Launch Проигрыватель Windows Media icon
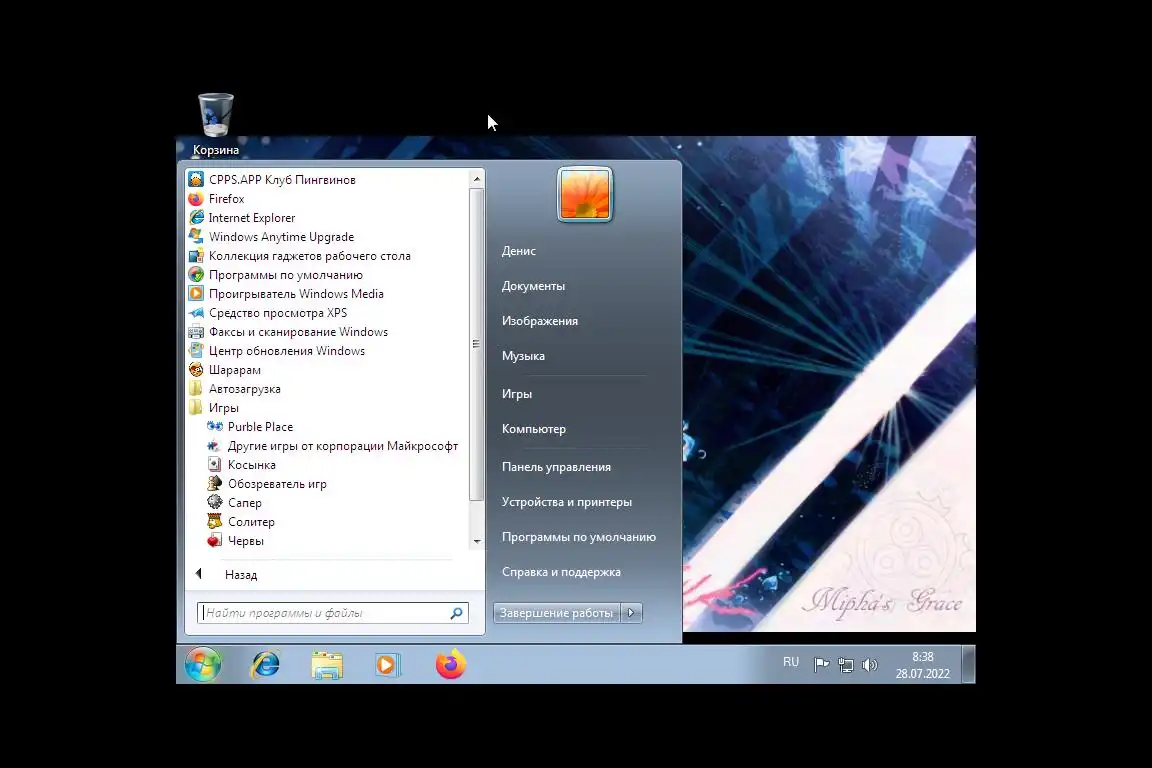 [x=196, y=294]
